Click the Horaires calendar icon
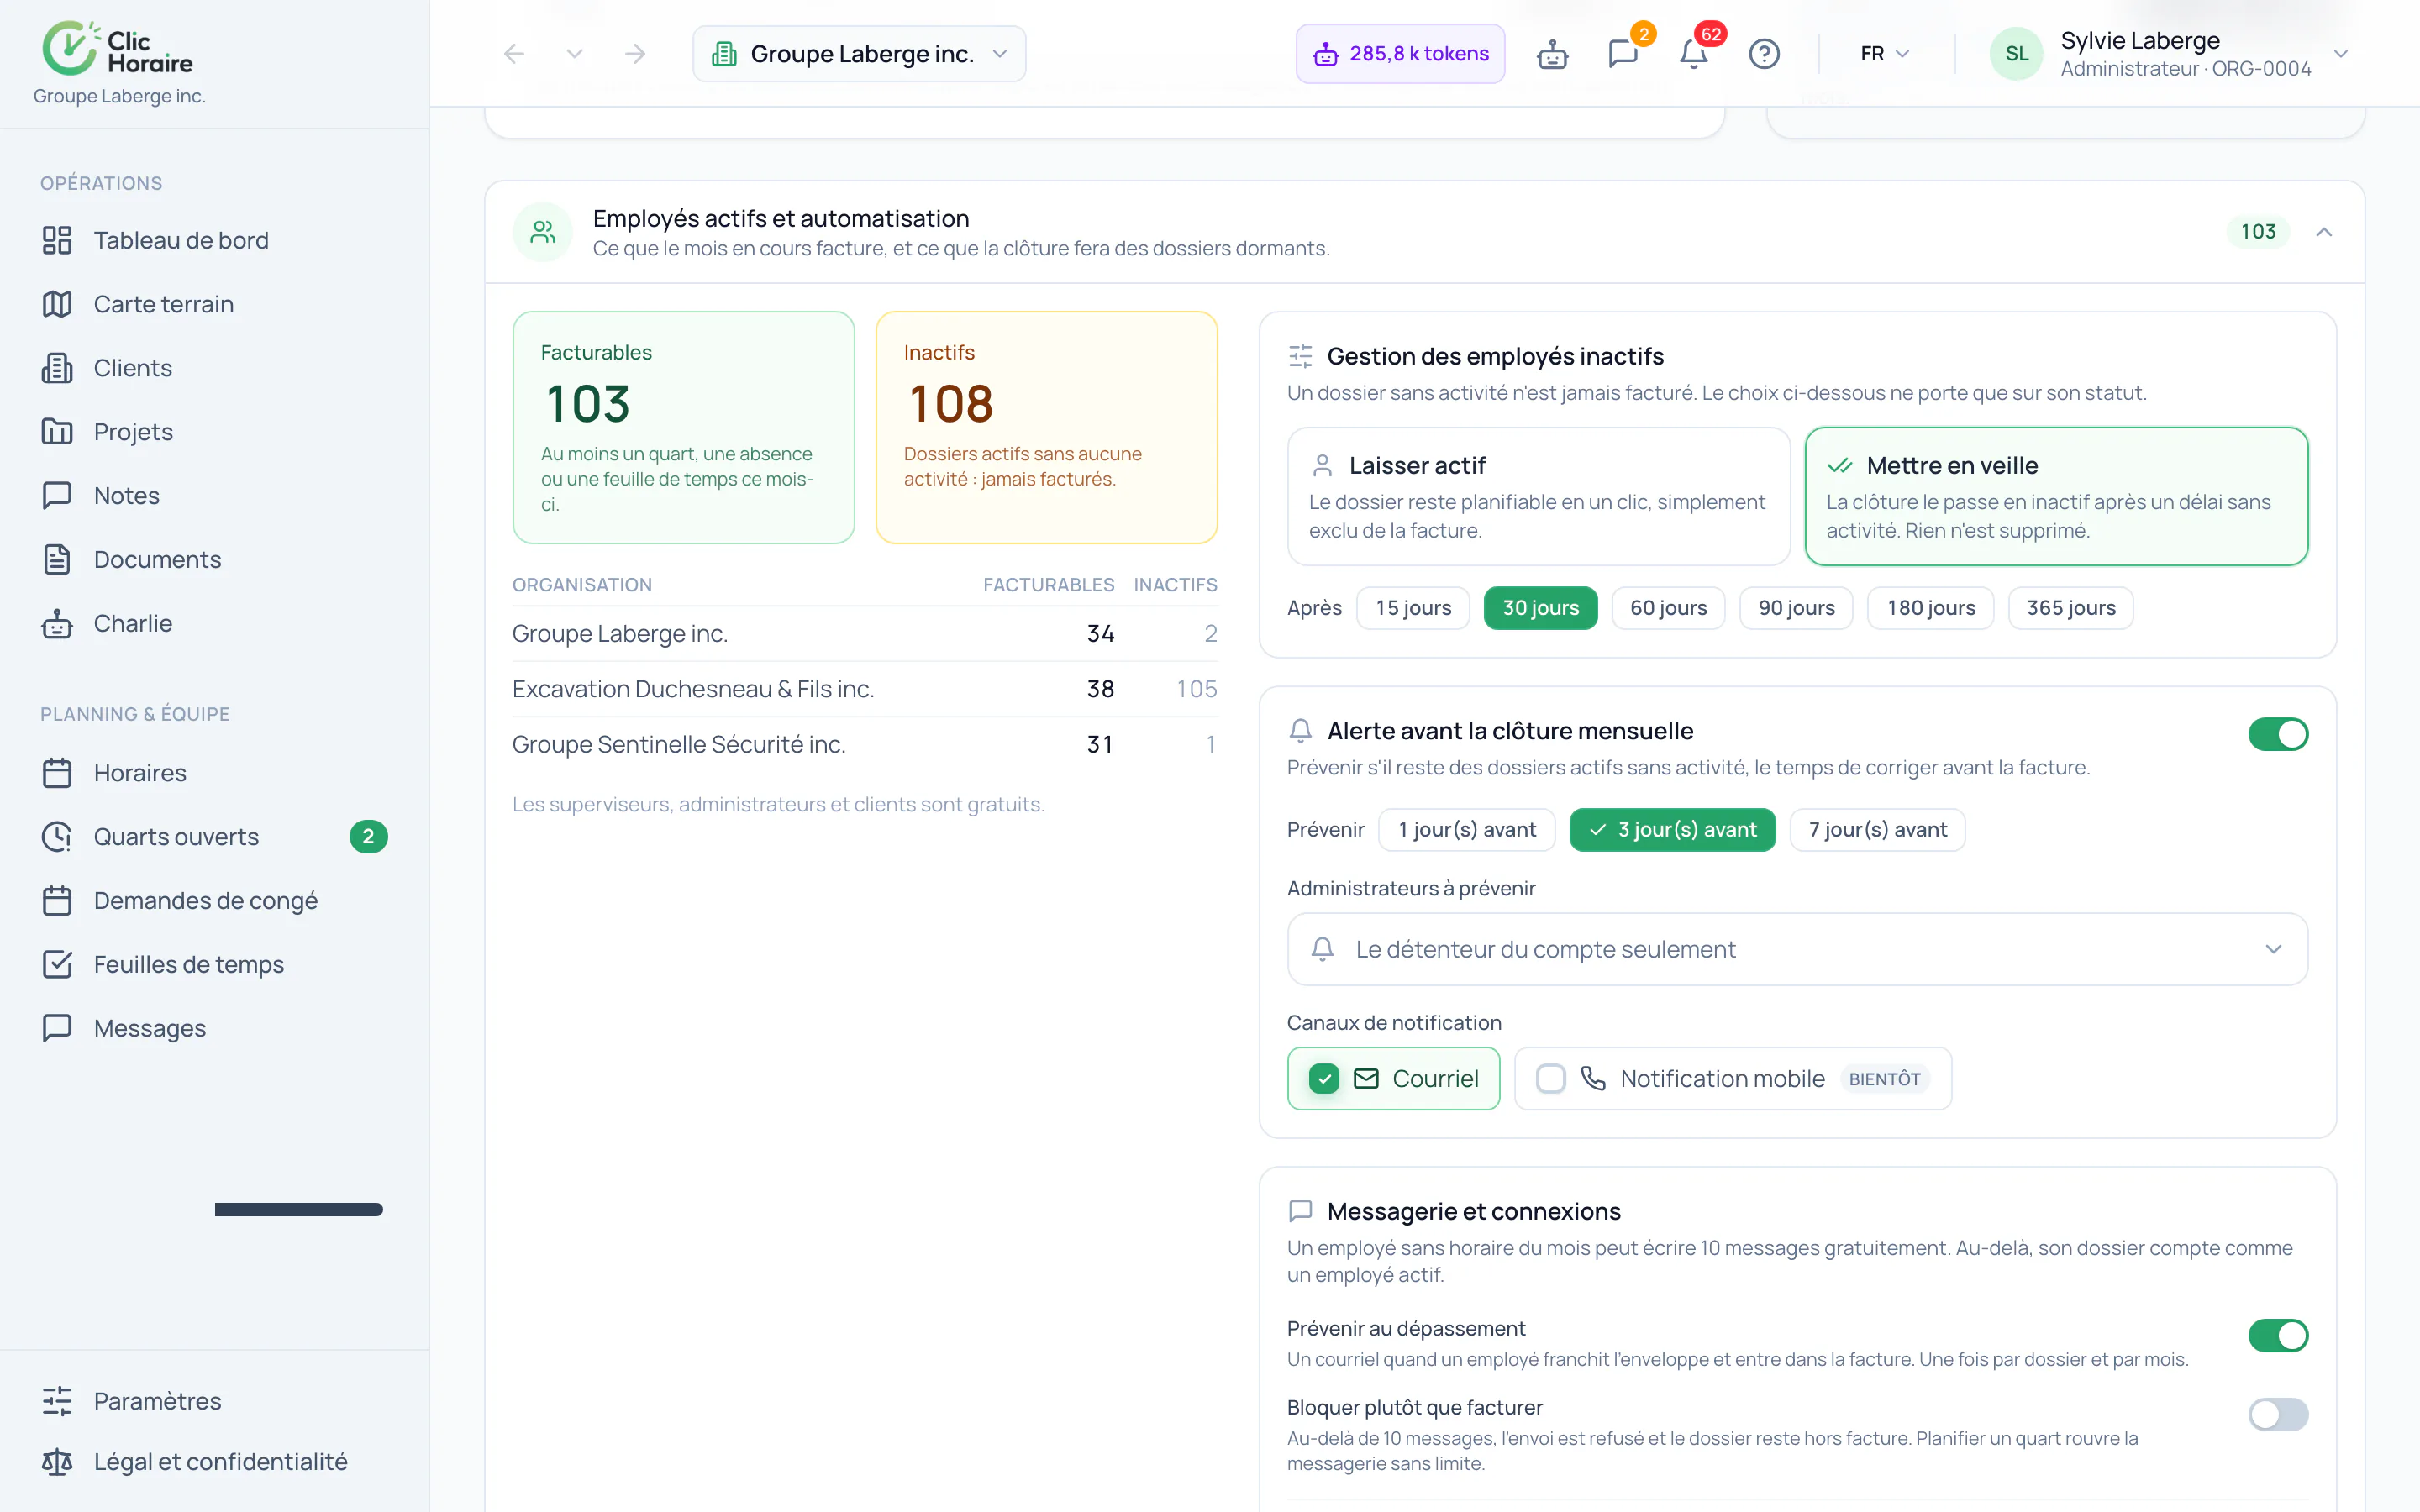This screenshot has width=2420, height=1512. tap(57, 773)
